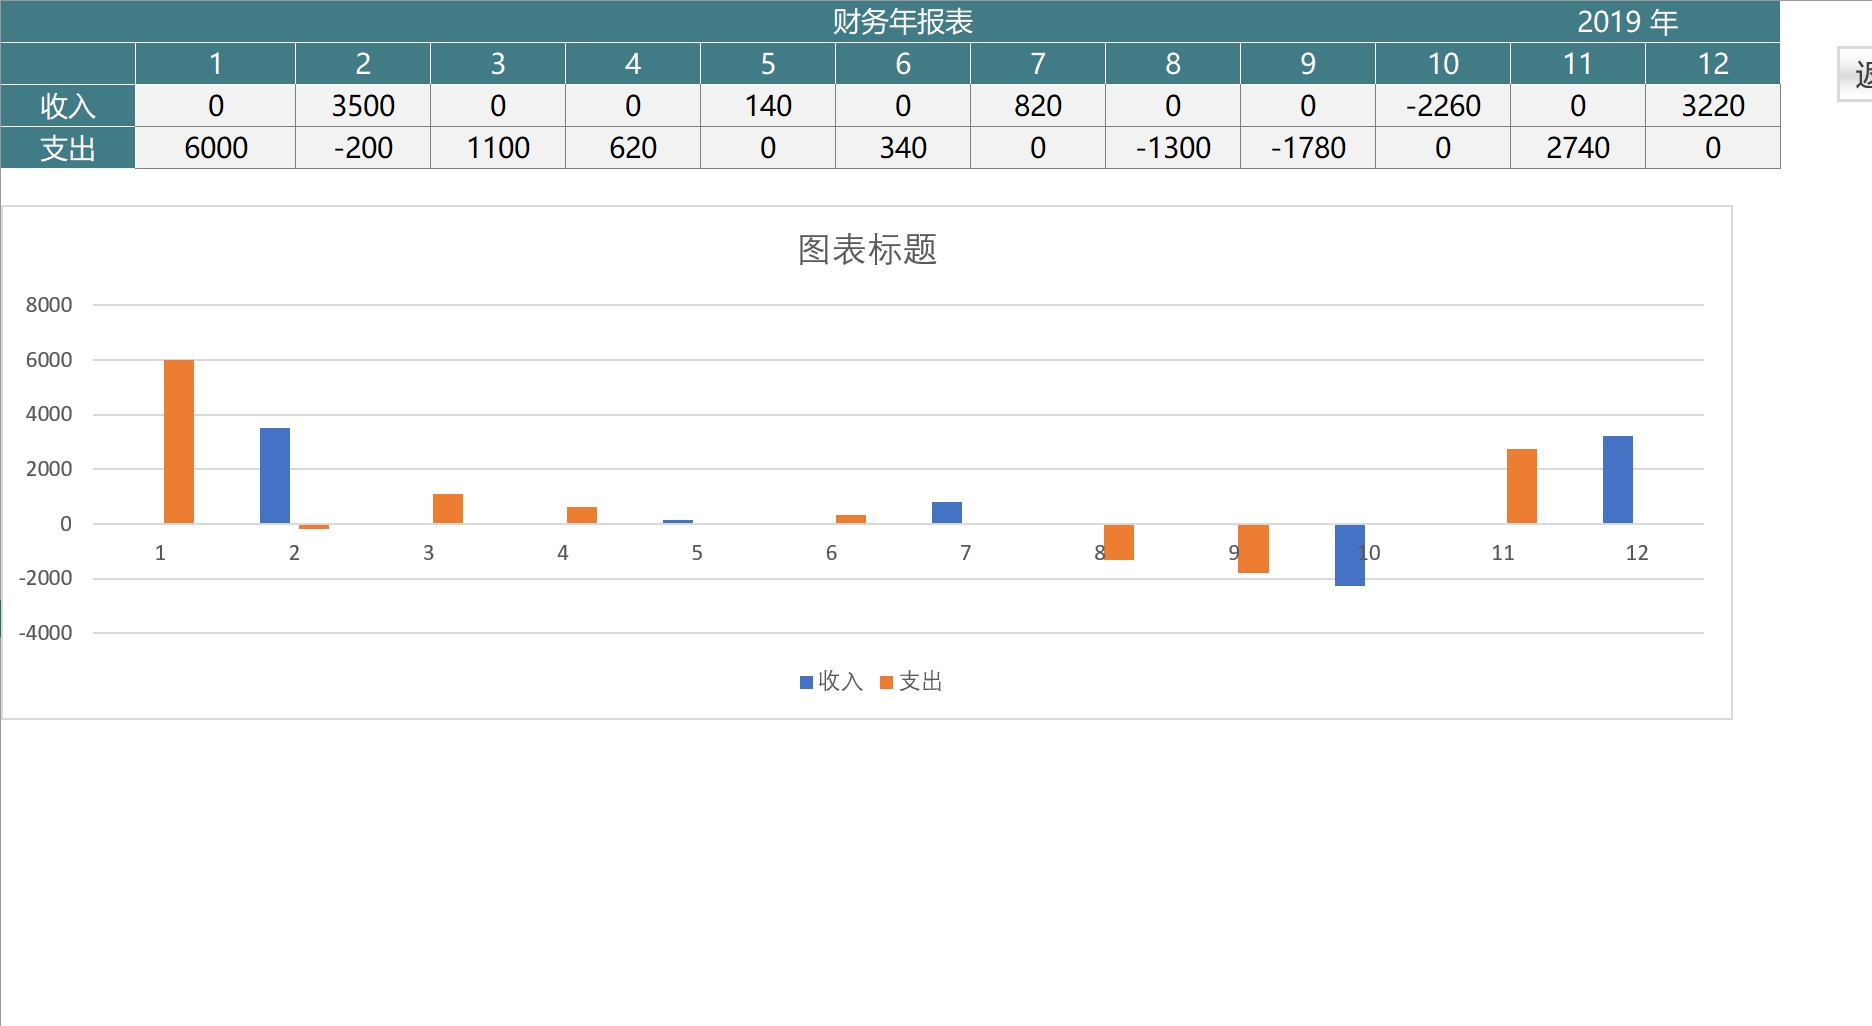This screenshot has height=1026, width=1872.
Task: Select blue income bar for month 7
Action: coord(947,512)
